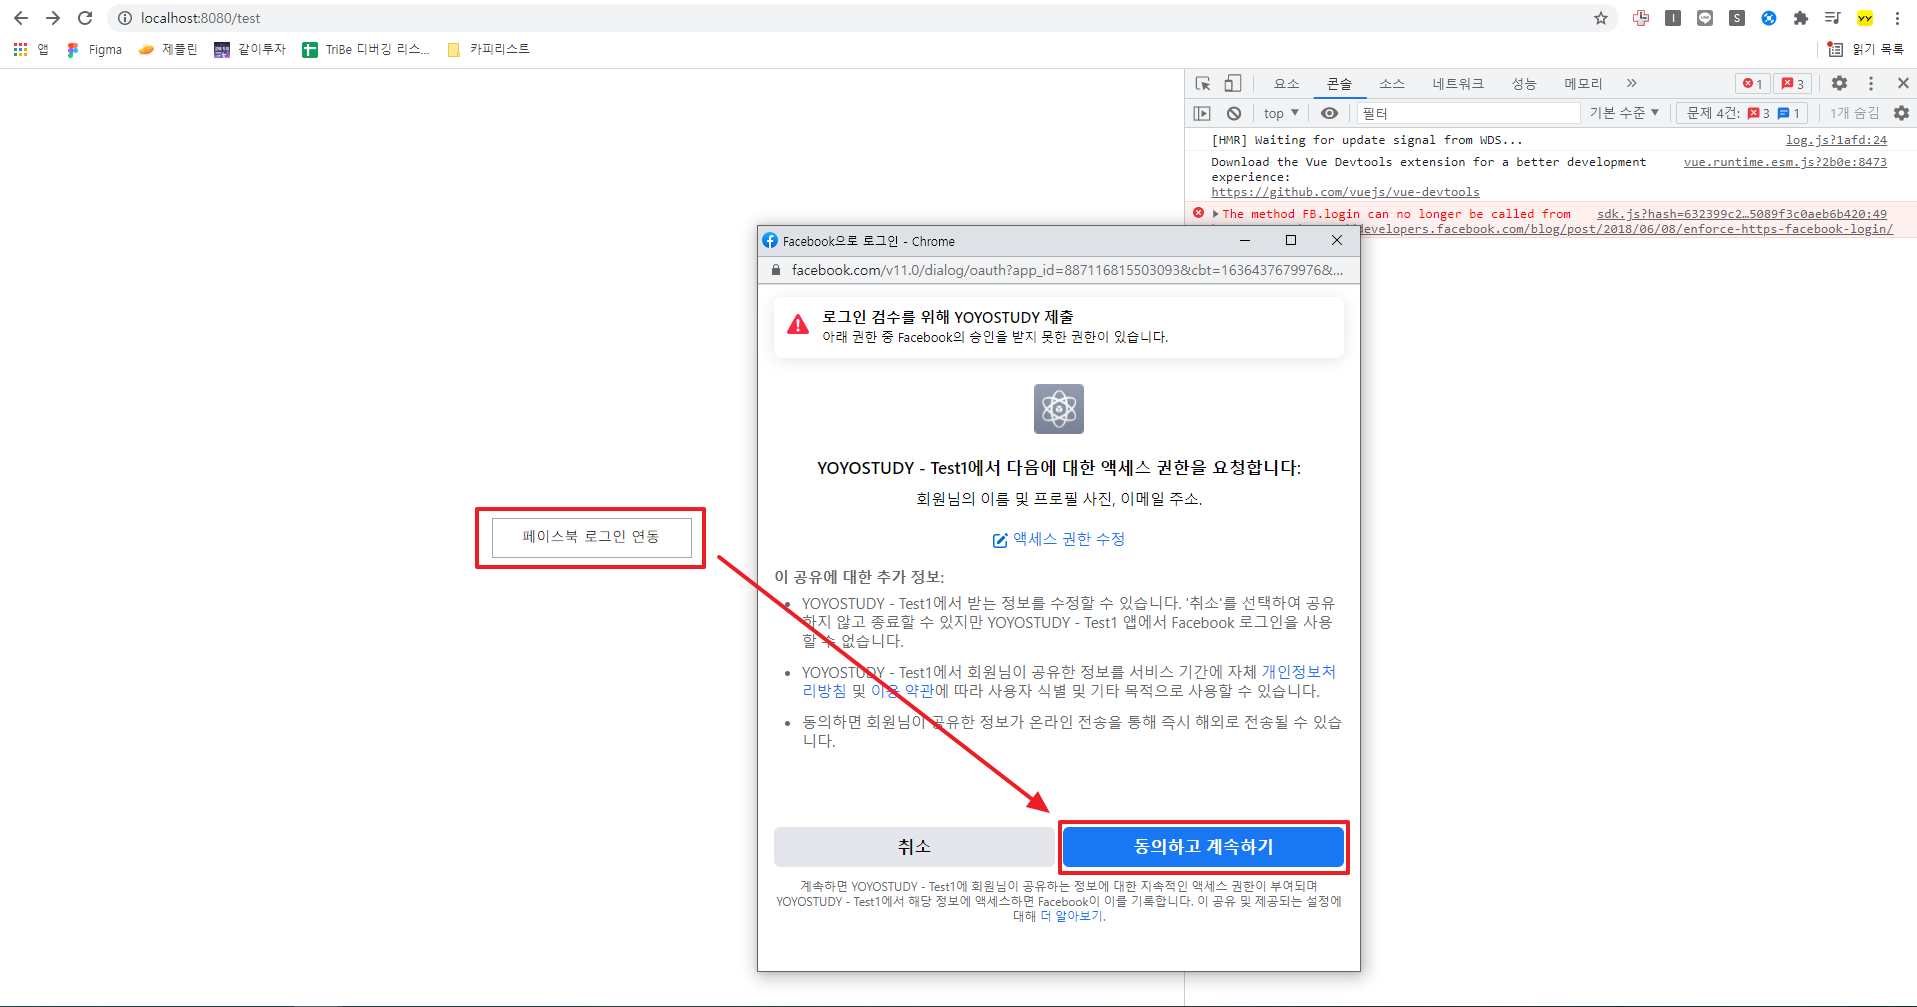Screen dimensions: 1917x1007
Task: Switch to the 네트워크 DevTools tab
Action: (1458, 83)
